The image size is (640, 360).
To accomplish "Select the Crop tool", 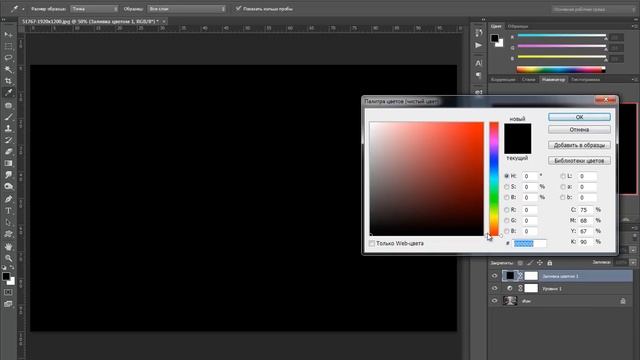I will coord(8,81).
